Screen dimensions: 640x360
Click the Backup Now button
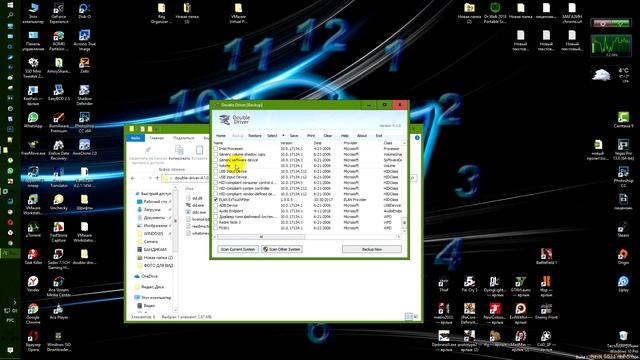coord(371,249)
